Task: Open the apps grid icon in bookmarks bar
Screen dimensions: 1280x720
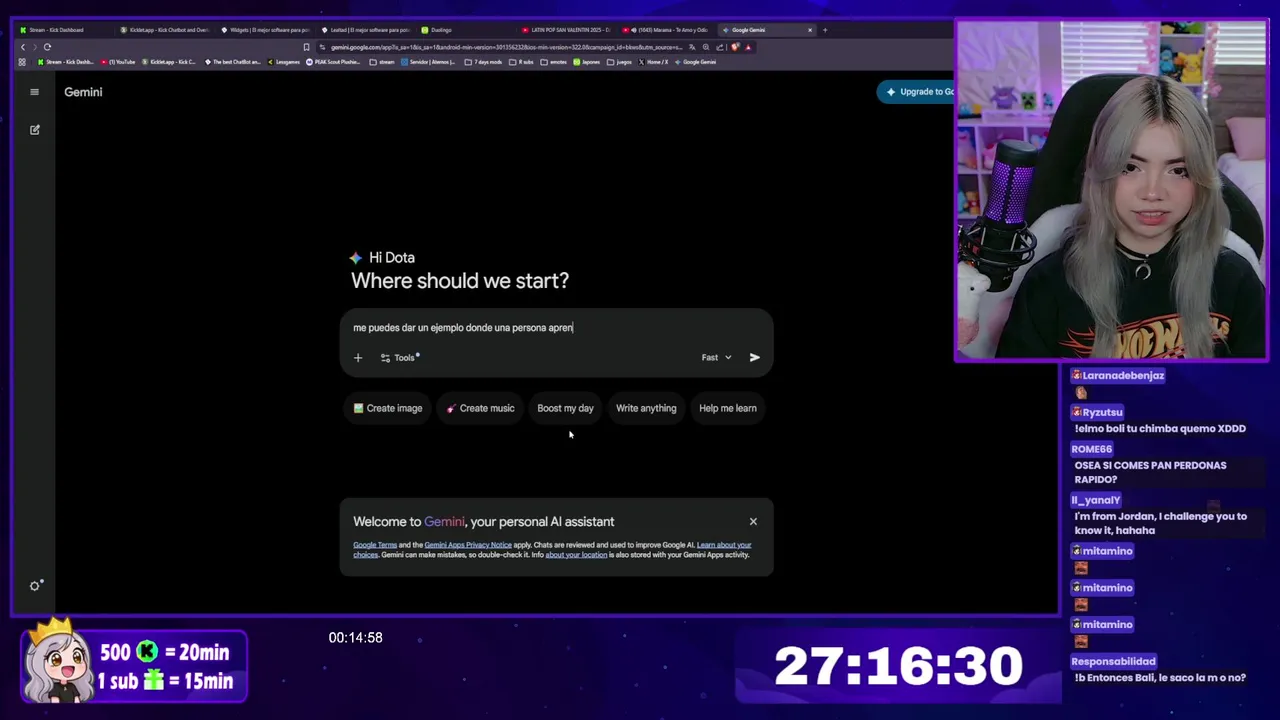Action: (x=22, y=62)
